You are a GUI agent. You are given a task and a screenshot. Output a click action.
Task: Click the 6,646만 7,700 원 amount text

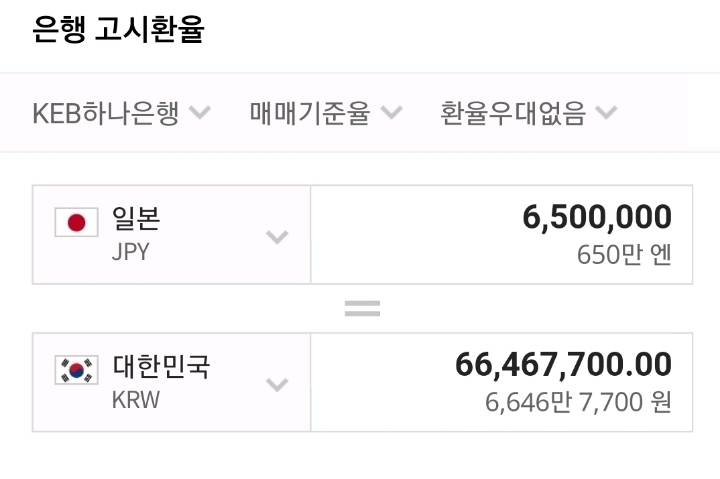(x=578, y=403)
